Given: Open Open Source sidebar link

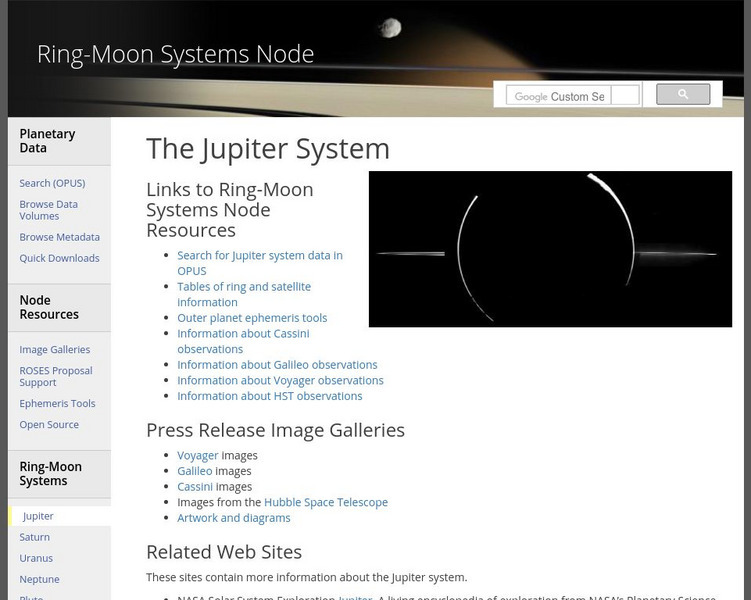Looking at the screenshot, I should pos(49,425).
